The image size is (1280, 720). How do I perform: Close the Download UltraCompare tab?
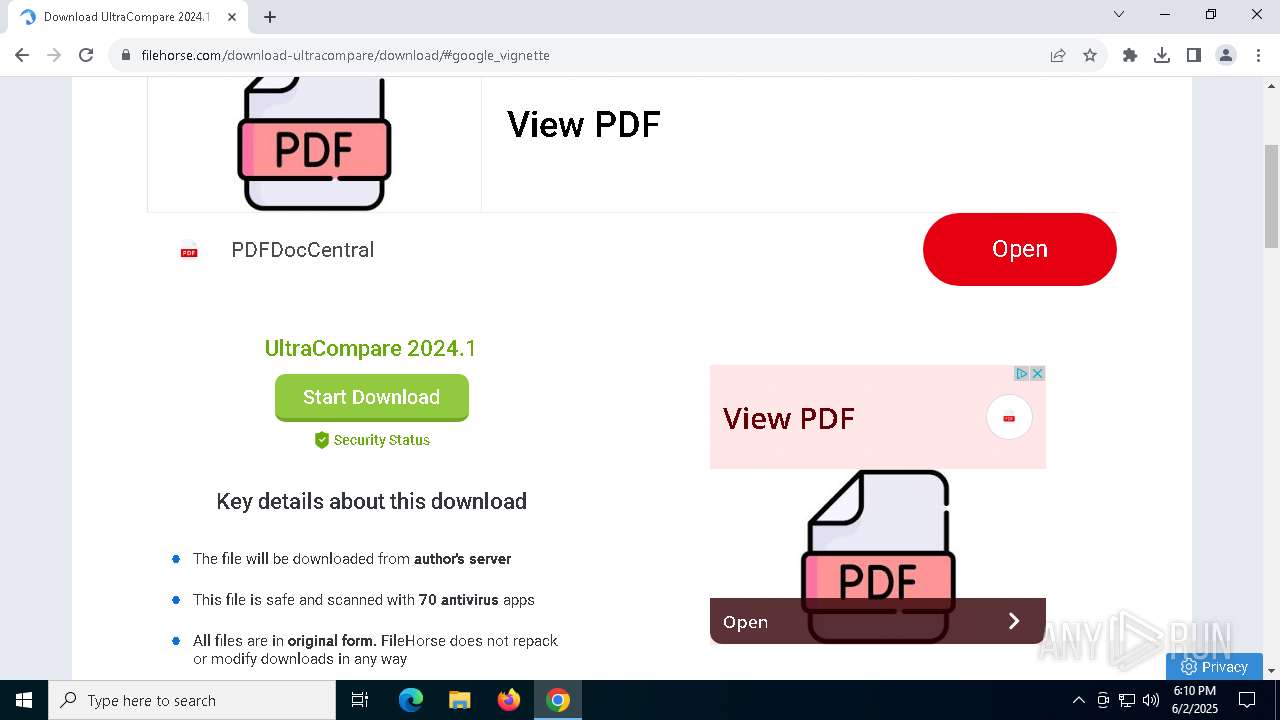coord(232,16)
